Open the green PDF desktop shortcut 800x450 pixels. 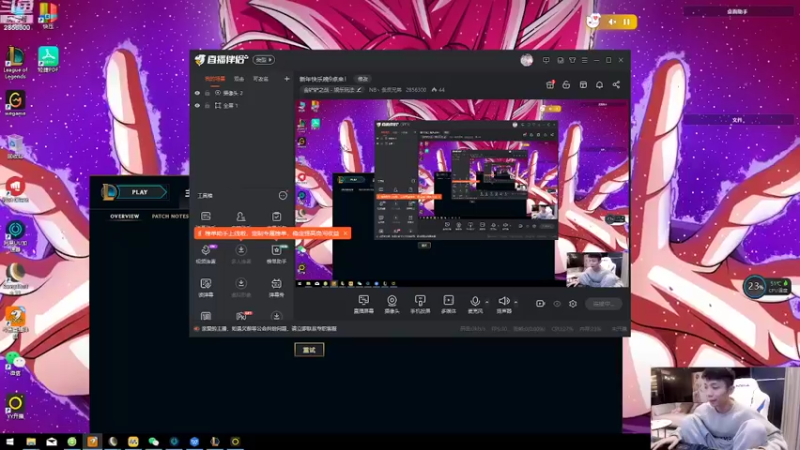click(48, 59)
